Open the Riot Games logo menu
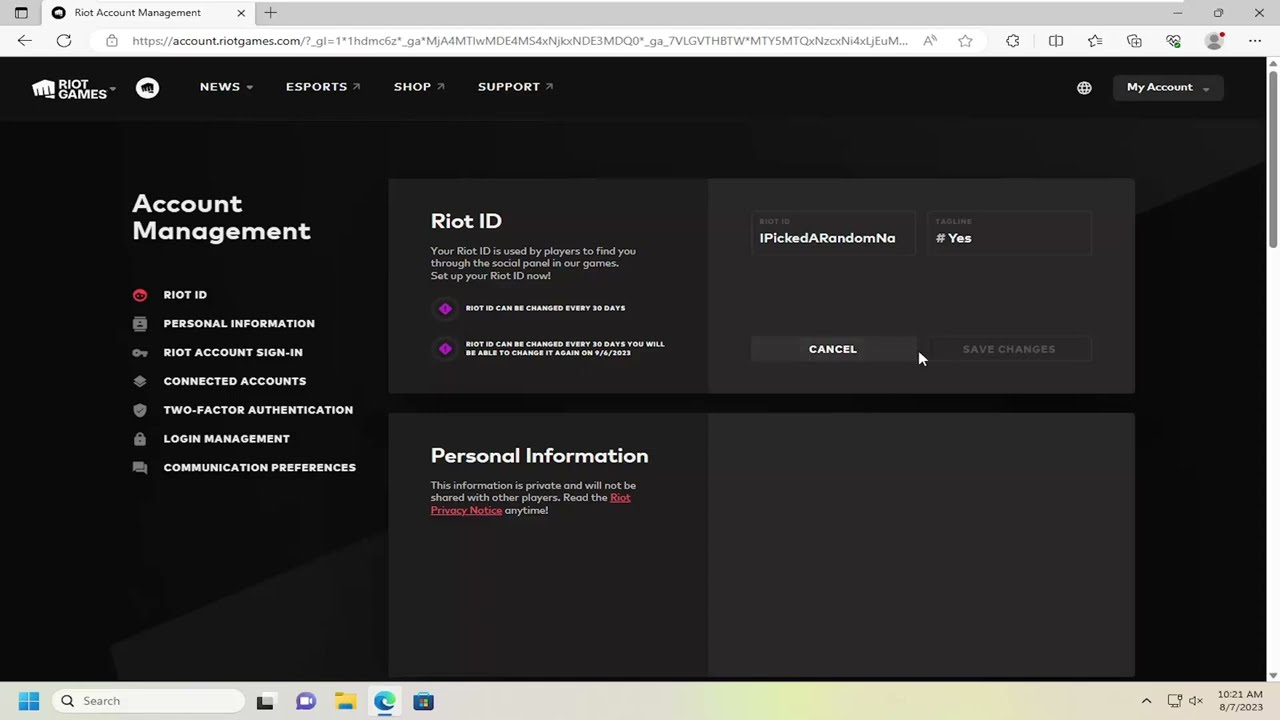The width and height of the screenshot is (1280, 720). 74,88
